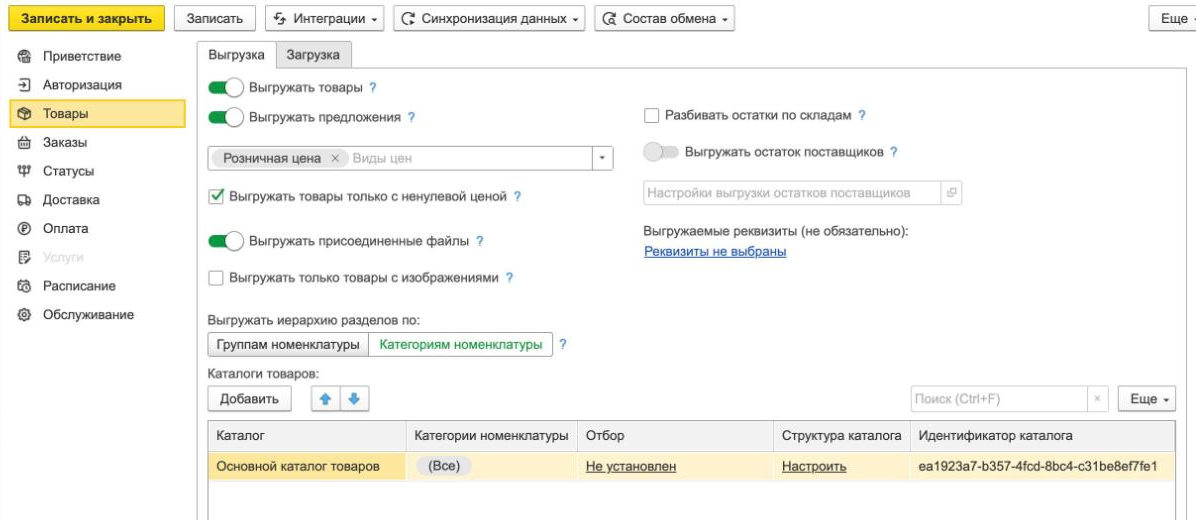This screenshot has height=520, width=1196.
Task: Click the Записать button
Action: pyautogui.click(x=214, y=19)
